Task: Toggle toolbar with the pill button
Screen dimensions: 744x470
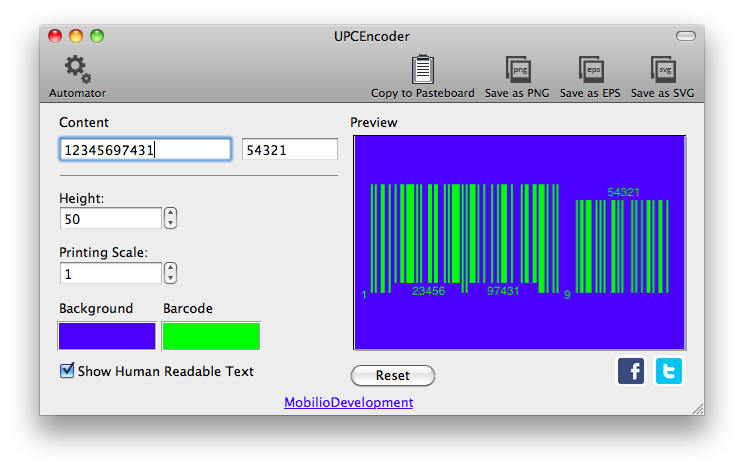Action: pos(686,36)
